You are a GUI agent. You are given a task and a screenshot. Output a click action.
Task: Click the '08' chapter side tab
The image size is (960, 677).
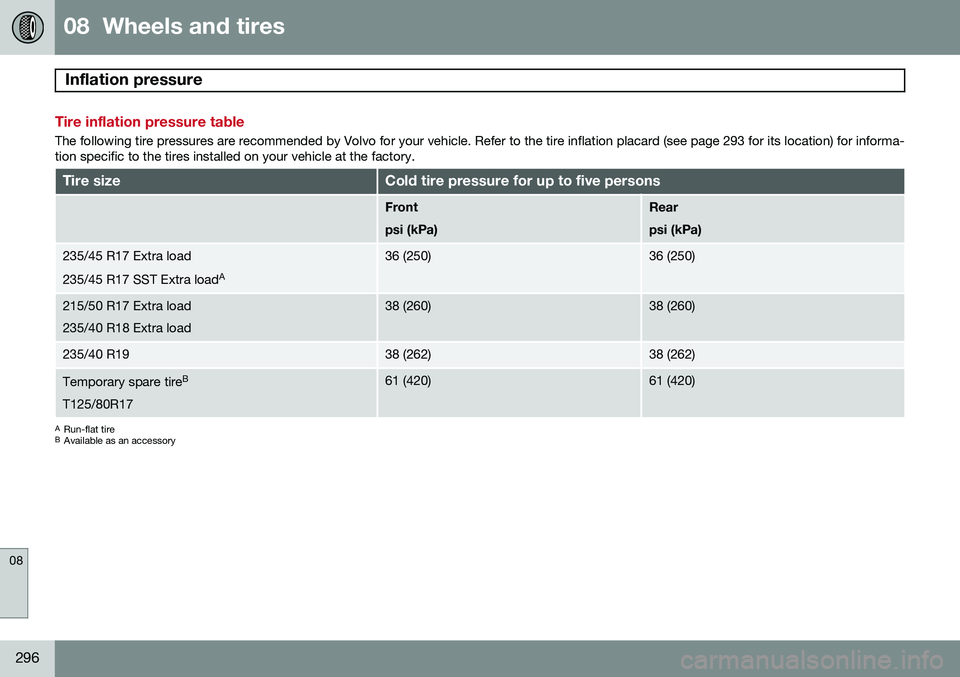[x=14, y=583]
